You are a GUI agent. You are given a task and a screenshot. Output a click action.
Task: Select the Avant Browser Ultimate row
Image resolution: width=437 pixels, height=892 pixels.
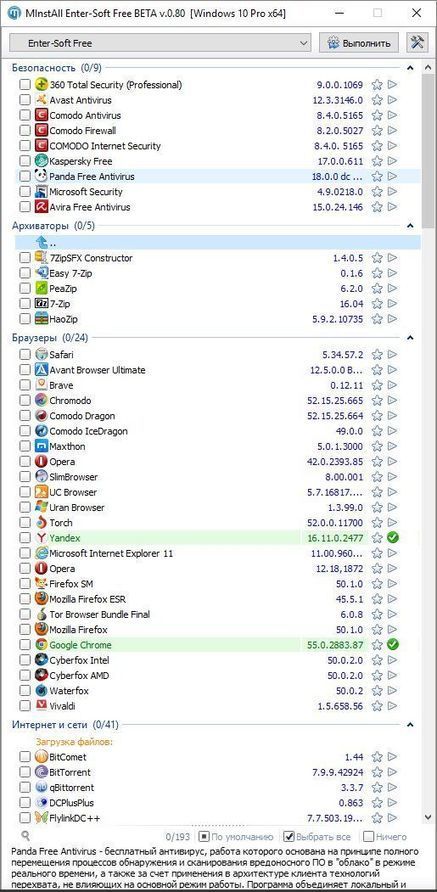(218, 370)
